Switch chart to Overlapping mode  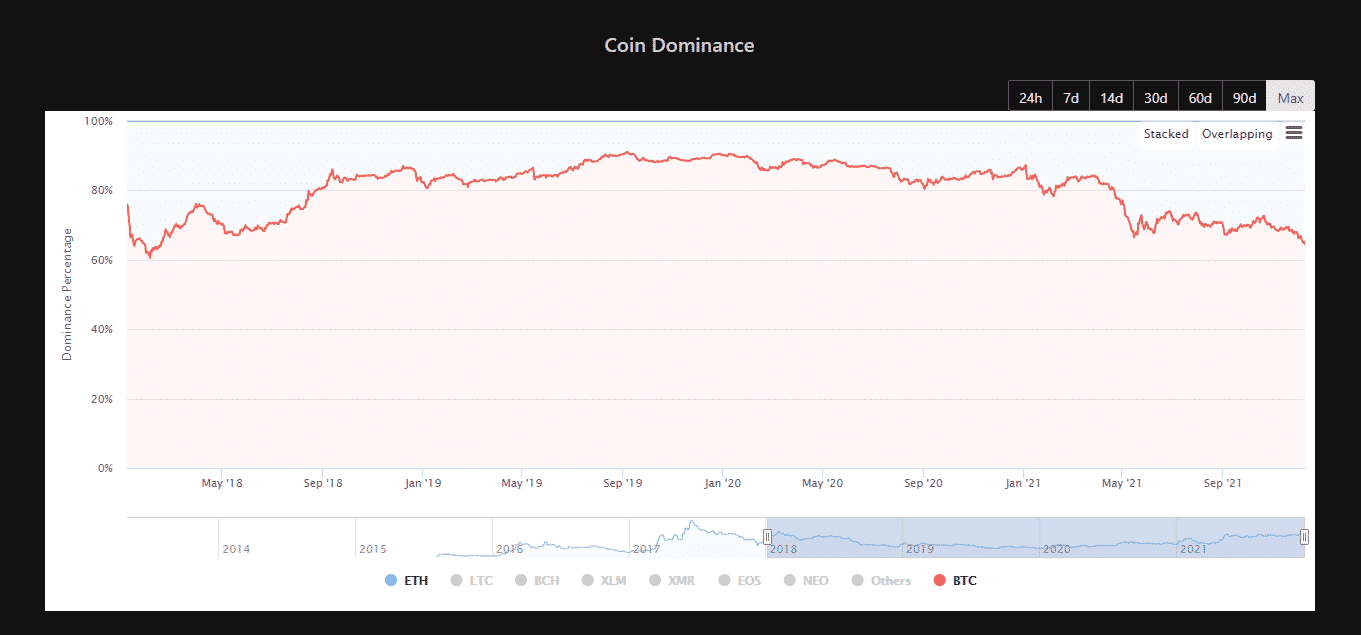[1237, 134]
